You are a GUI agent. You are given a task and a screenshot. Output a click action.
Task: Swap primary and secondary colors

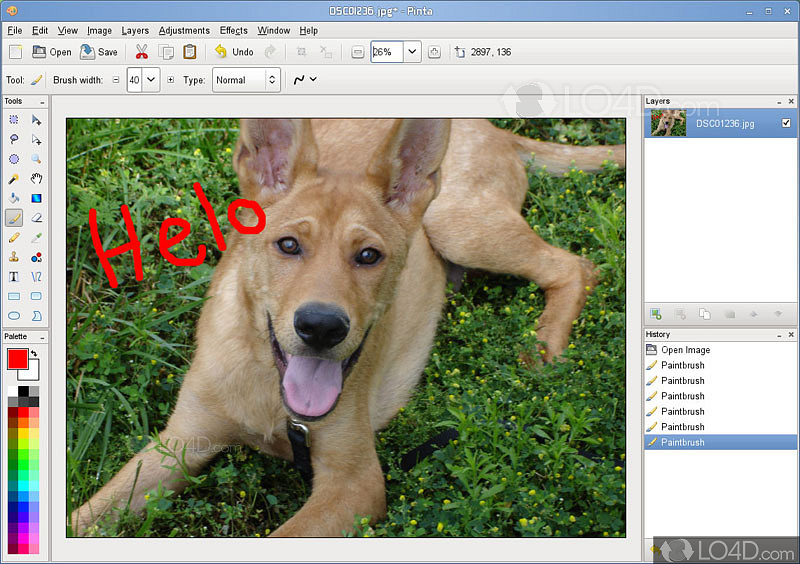pos(33,353)
